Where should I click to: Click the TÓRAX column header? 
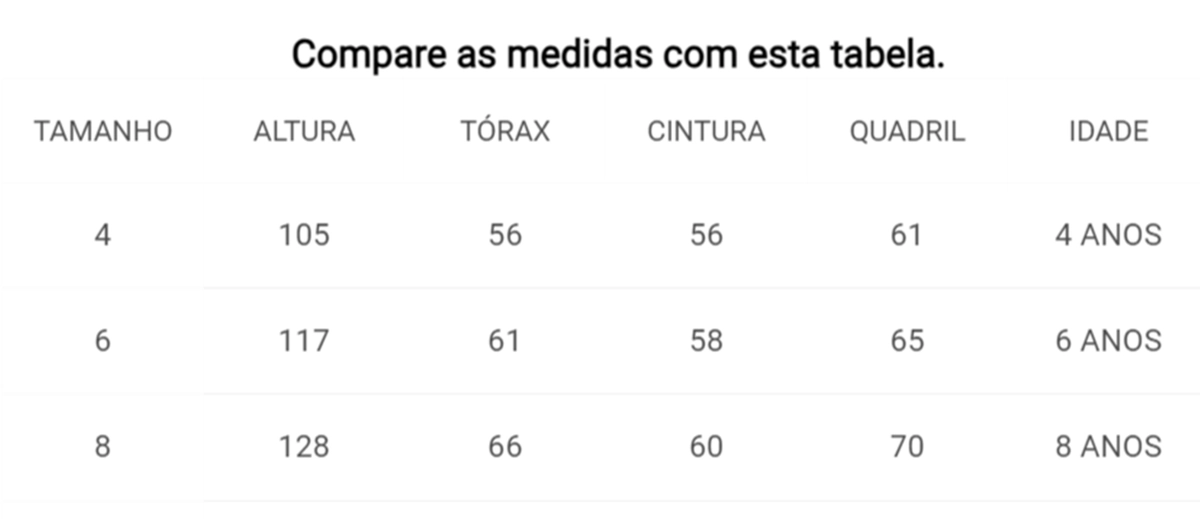(x=505, y=130)
